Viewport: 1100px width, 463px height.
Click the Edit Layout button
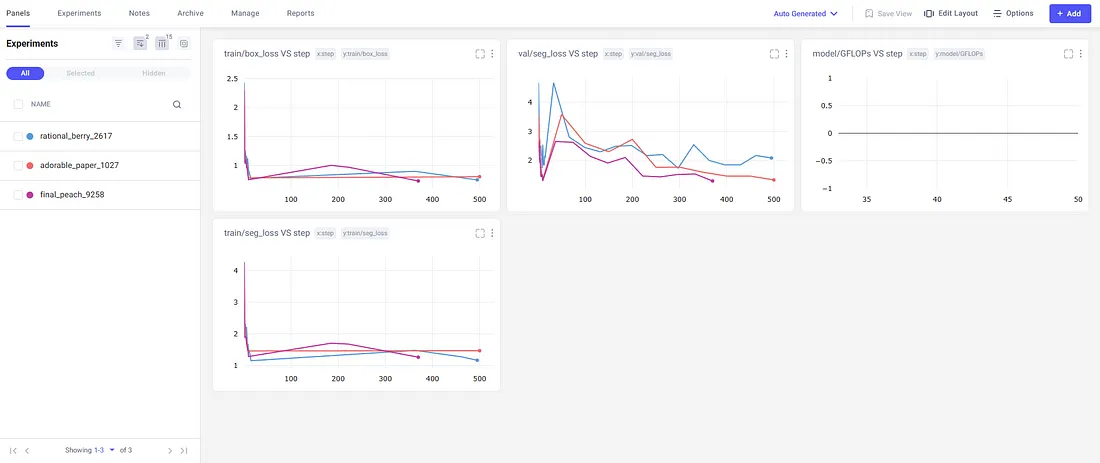coord(951,13)
